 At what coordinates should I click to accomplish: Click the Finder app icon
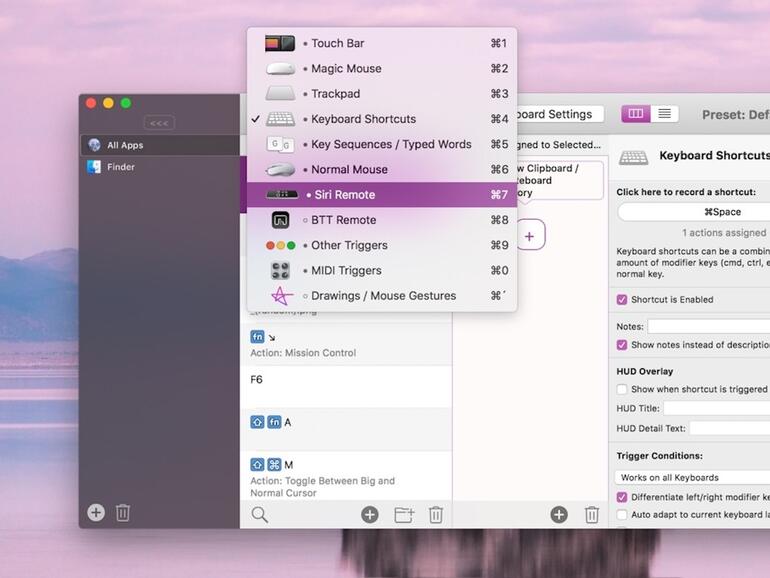coord(94,167)
